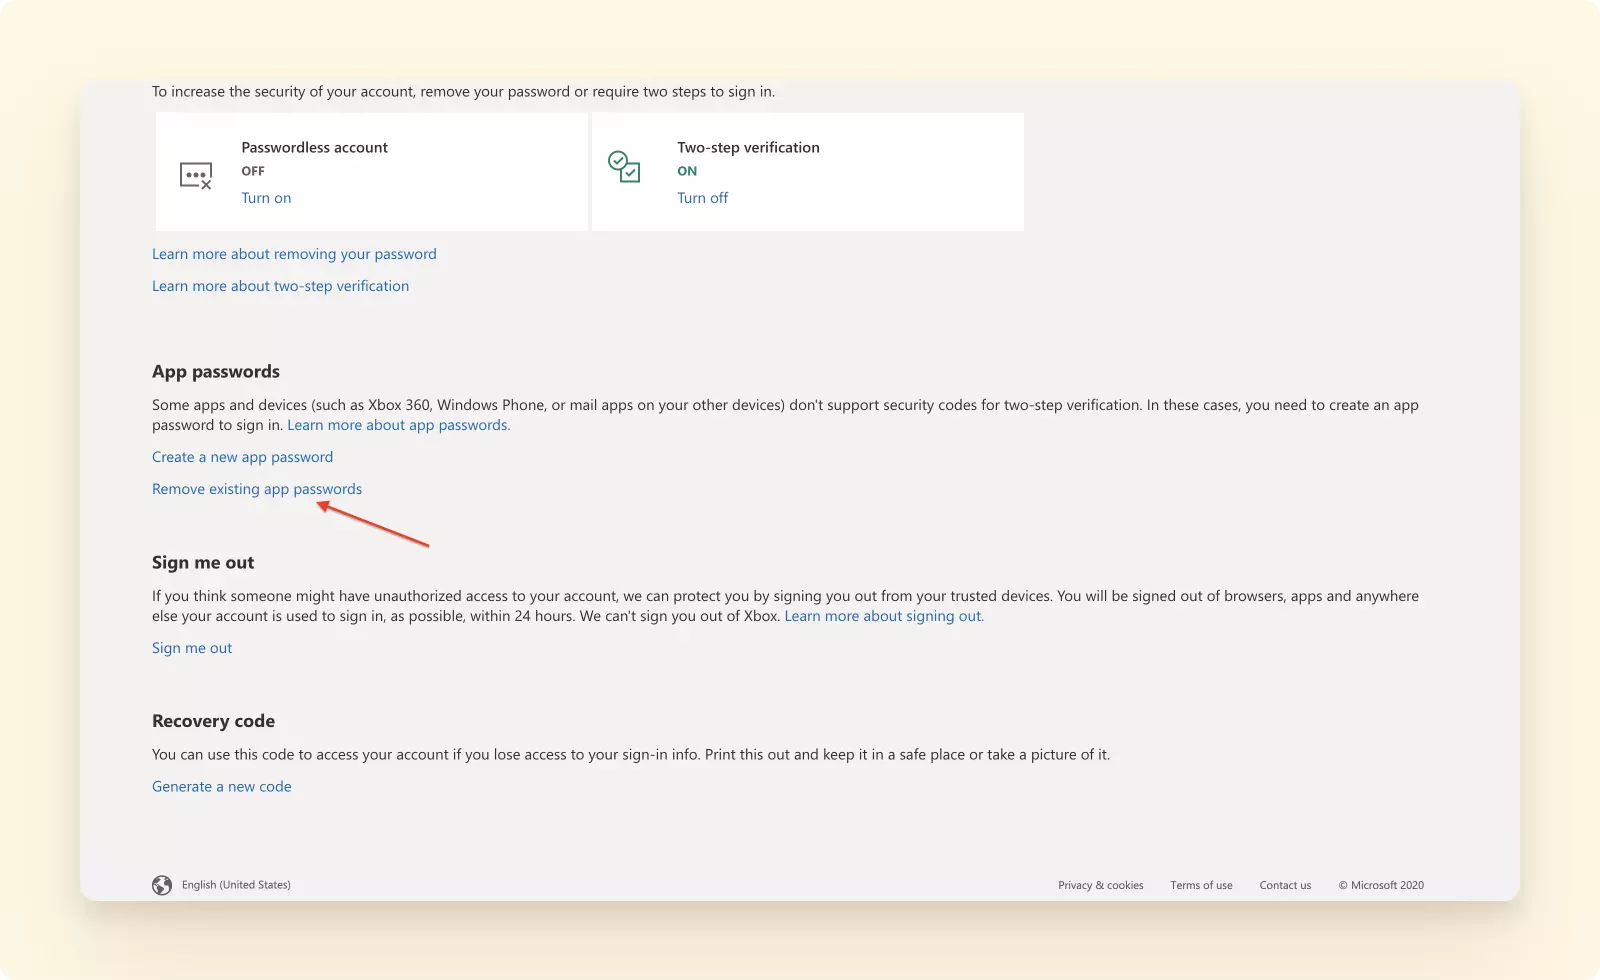Click the Passwordless account title text
Image resolution: width=1600 pixels, height=980 pixels.
(x=314, y=147)
